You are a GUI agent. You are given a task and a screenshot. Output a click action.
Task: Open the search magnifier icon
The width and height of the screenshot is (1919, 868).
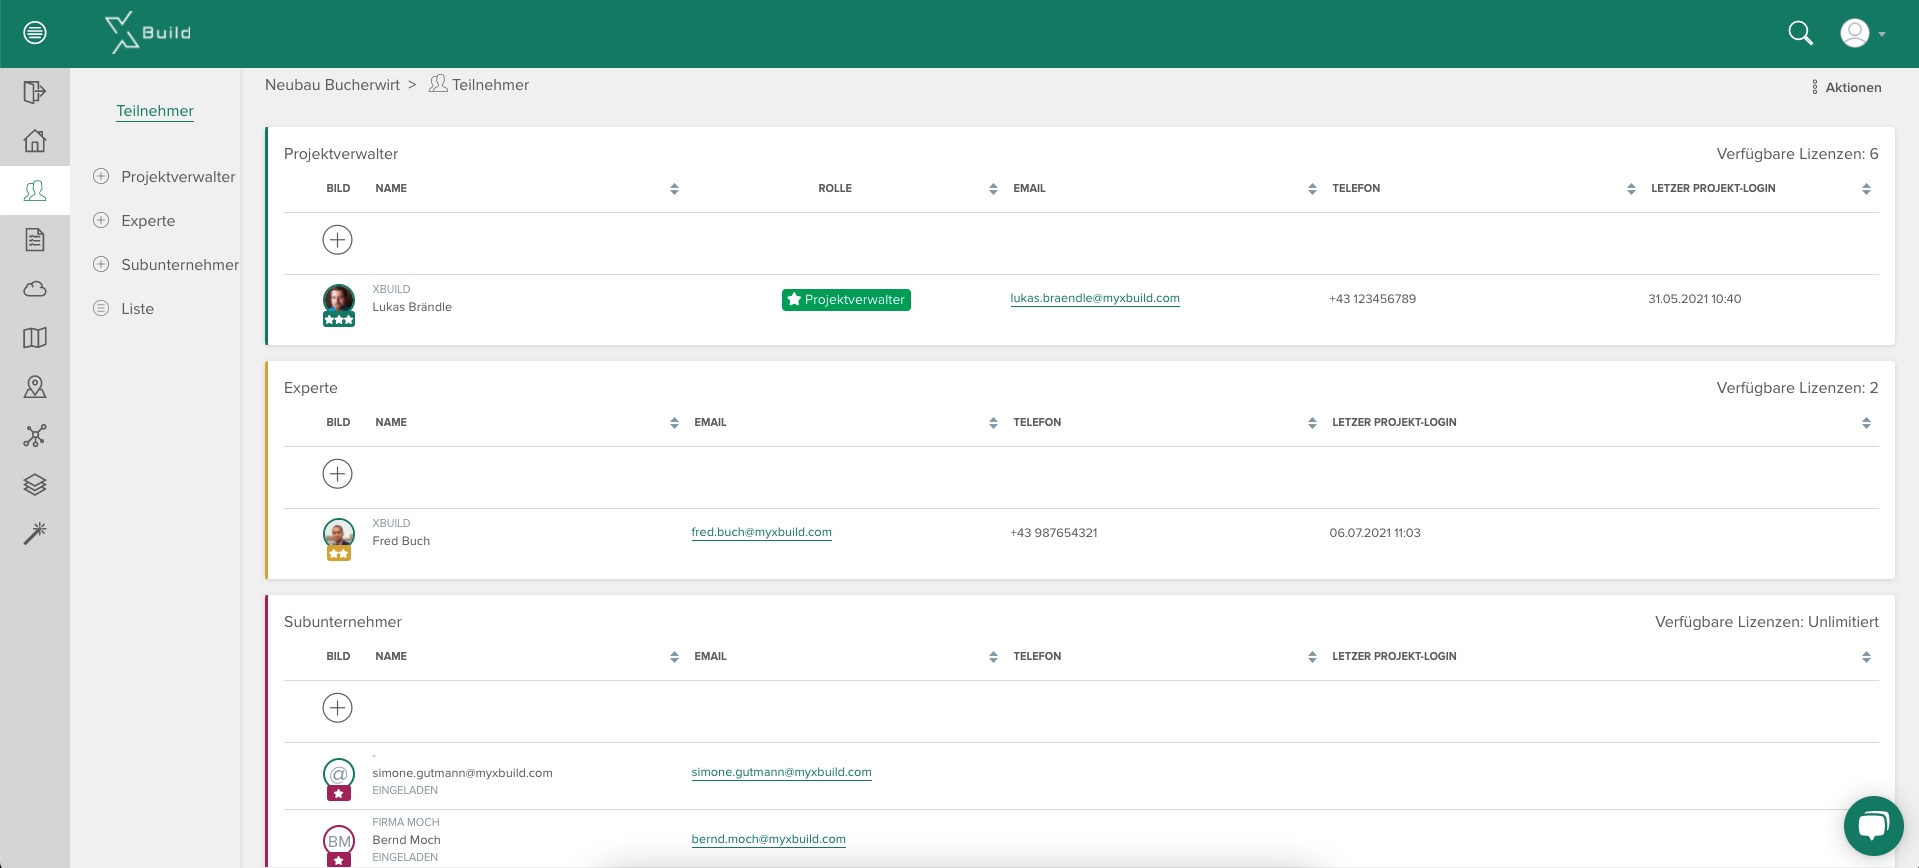[1800, 33]
